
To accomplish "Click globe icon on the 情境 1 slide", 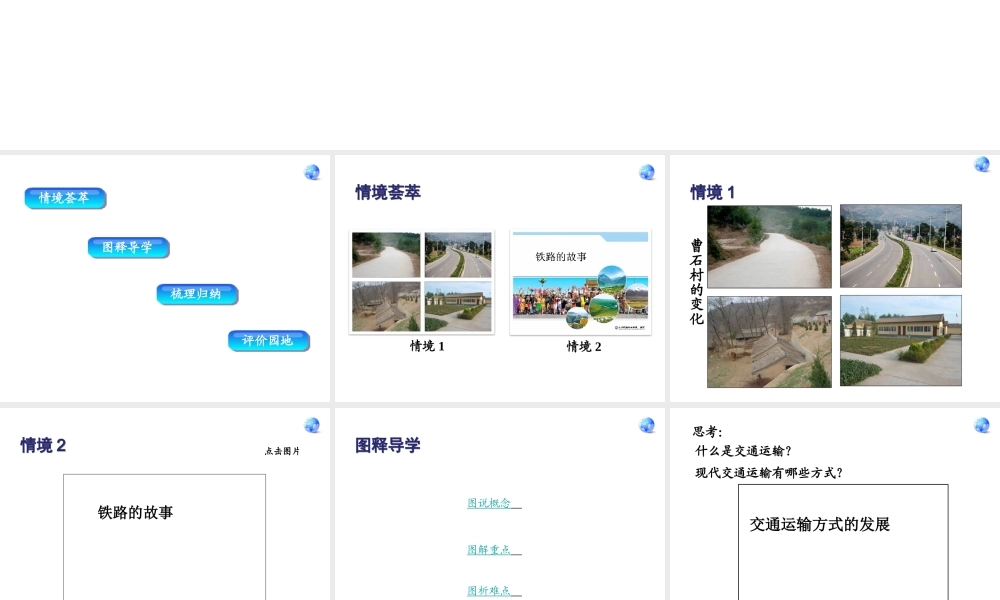I will click(982, 165).
